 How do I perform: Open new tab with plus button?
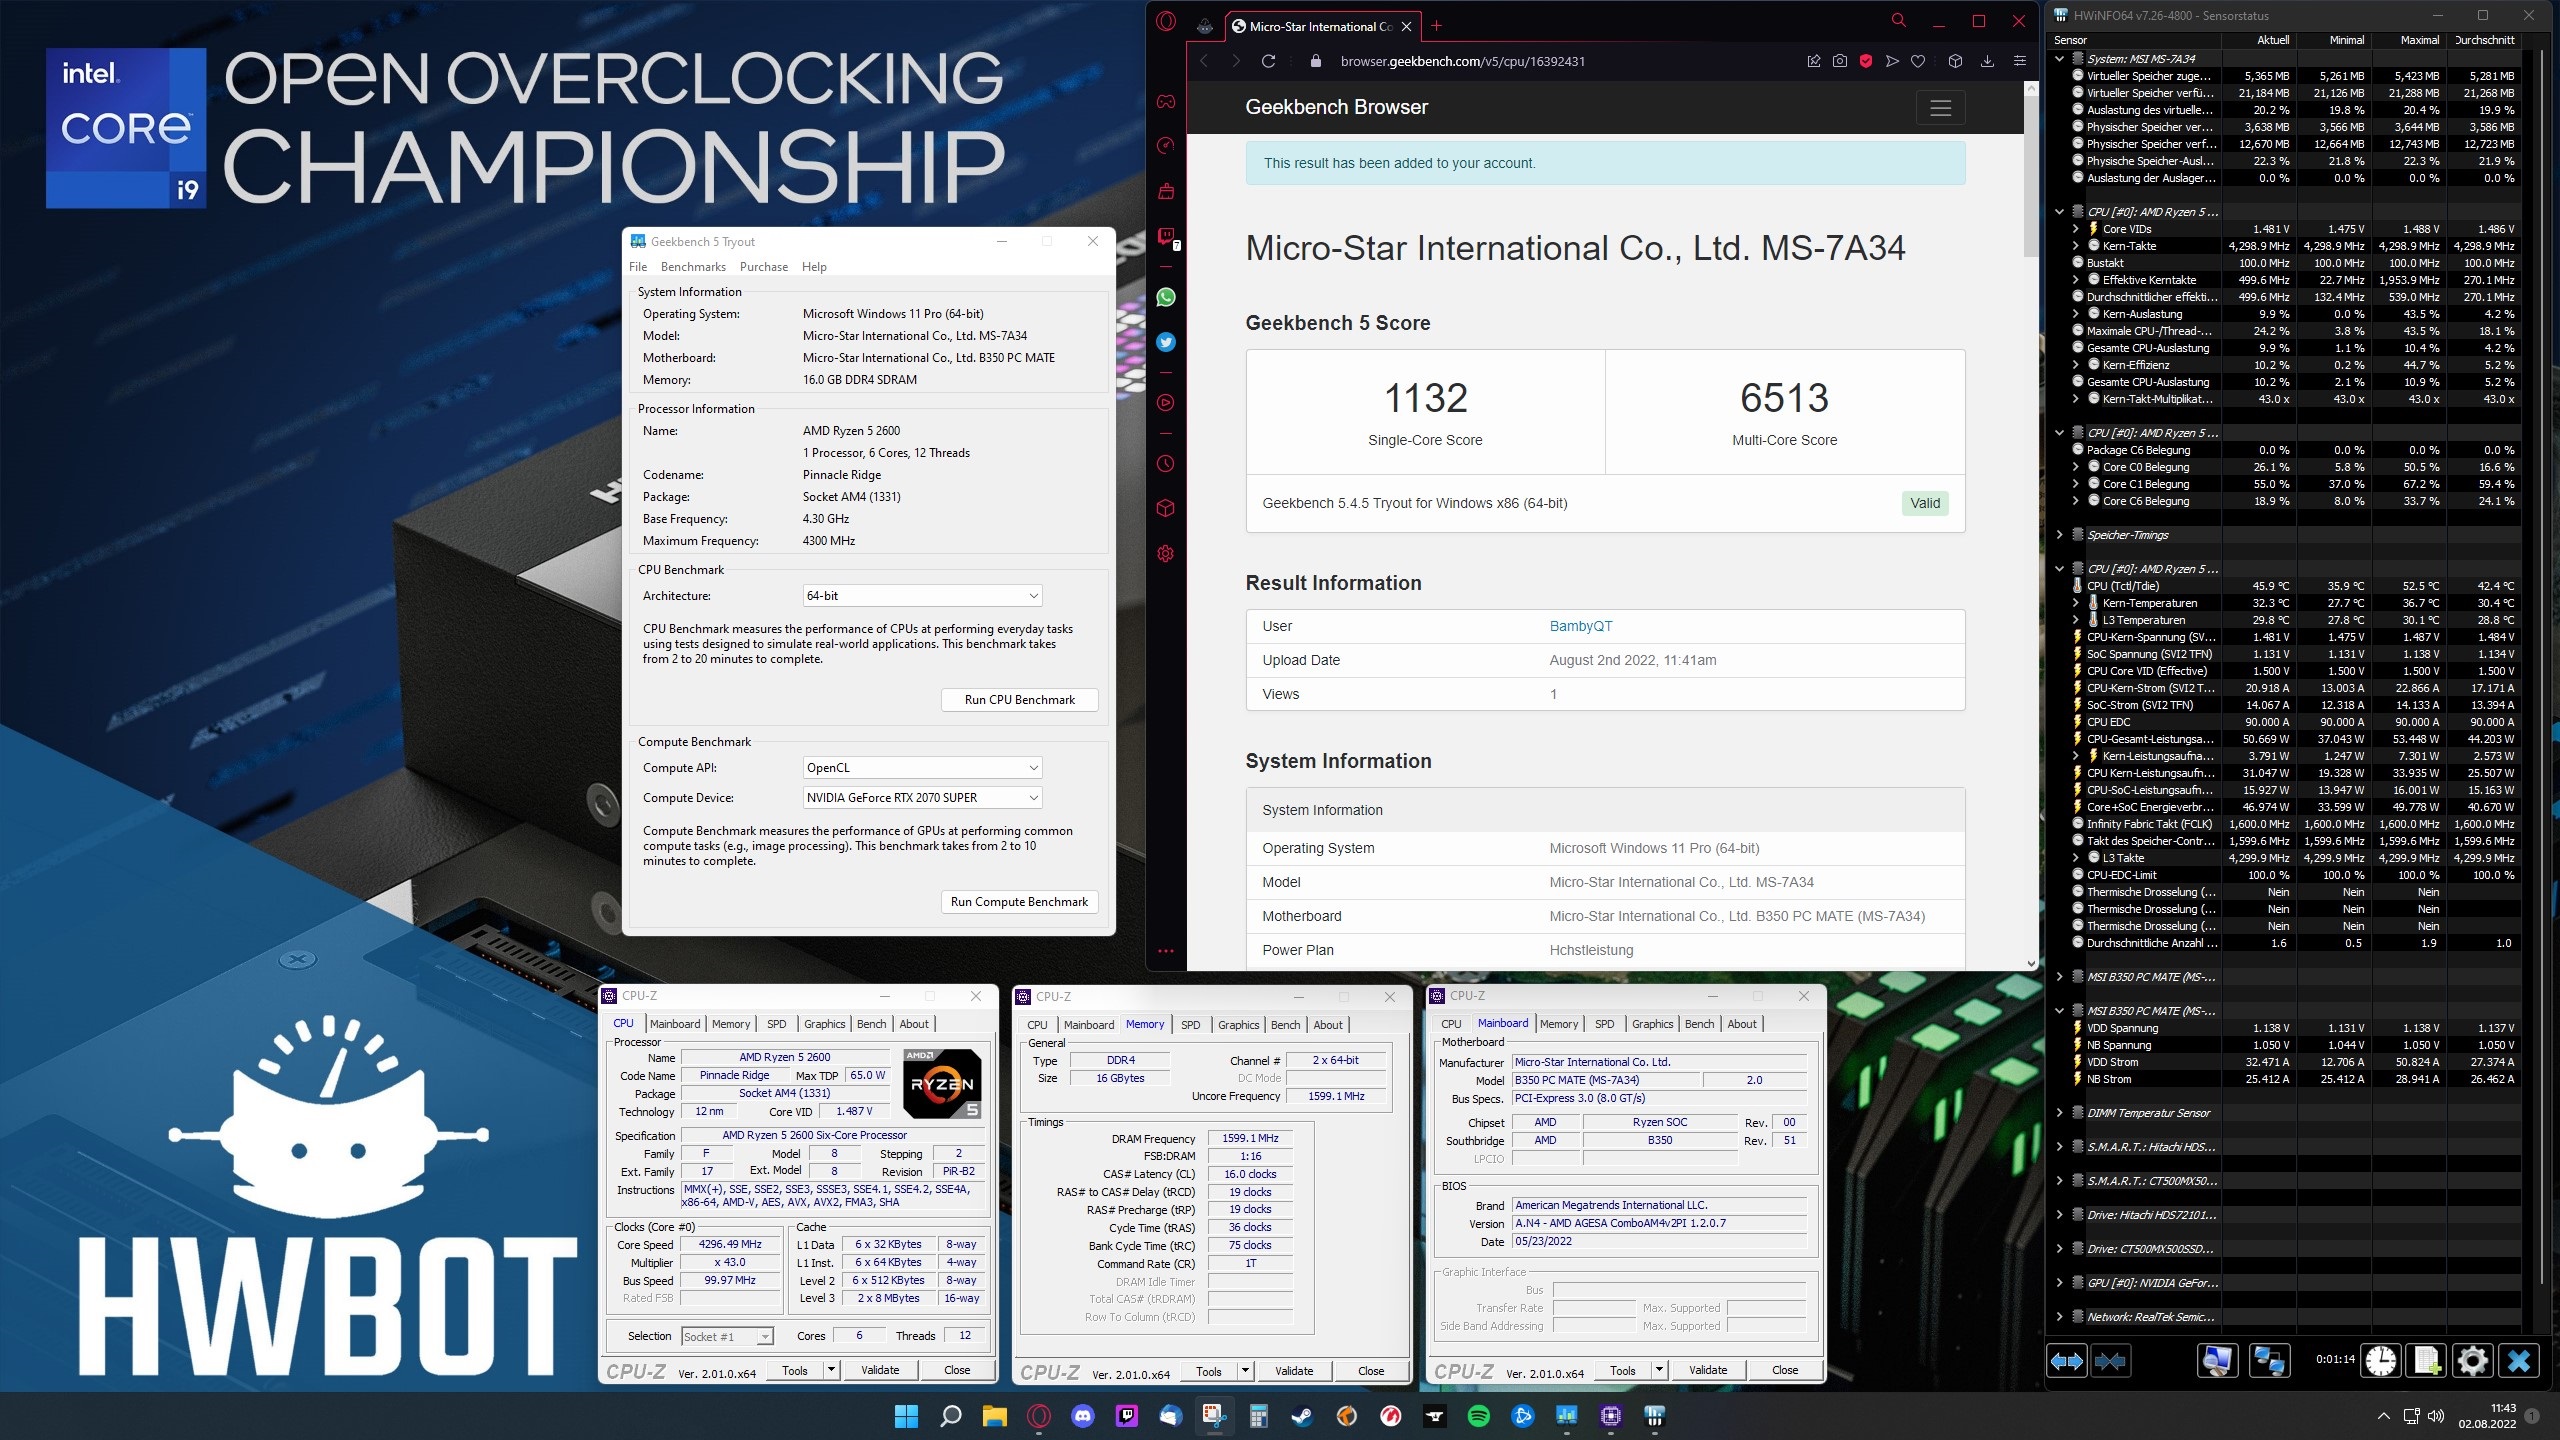click(1436, 26)
